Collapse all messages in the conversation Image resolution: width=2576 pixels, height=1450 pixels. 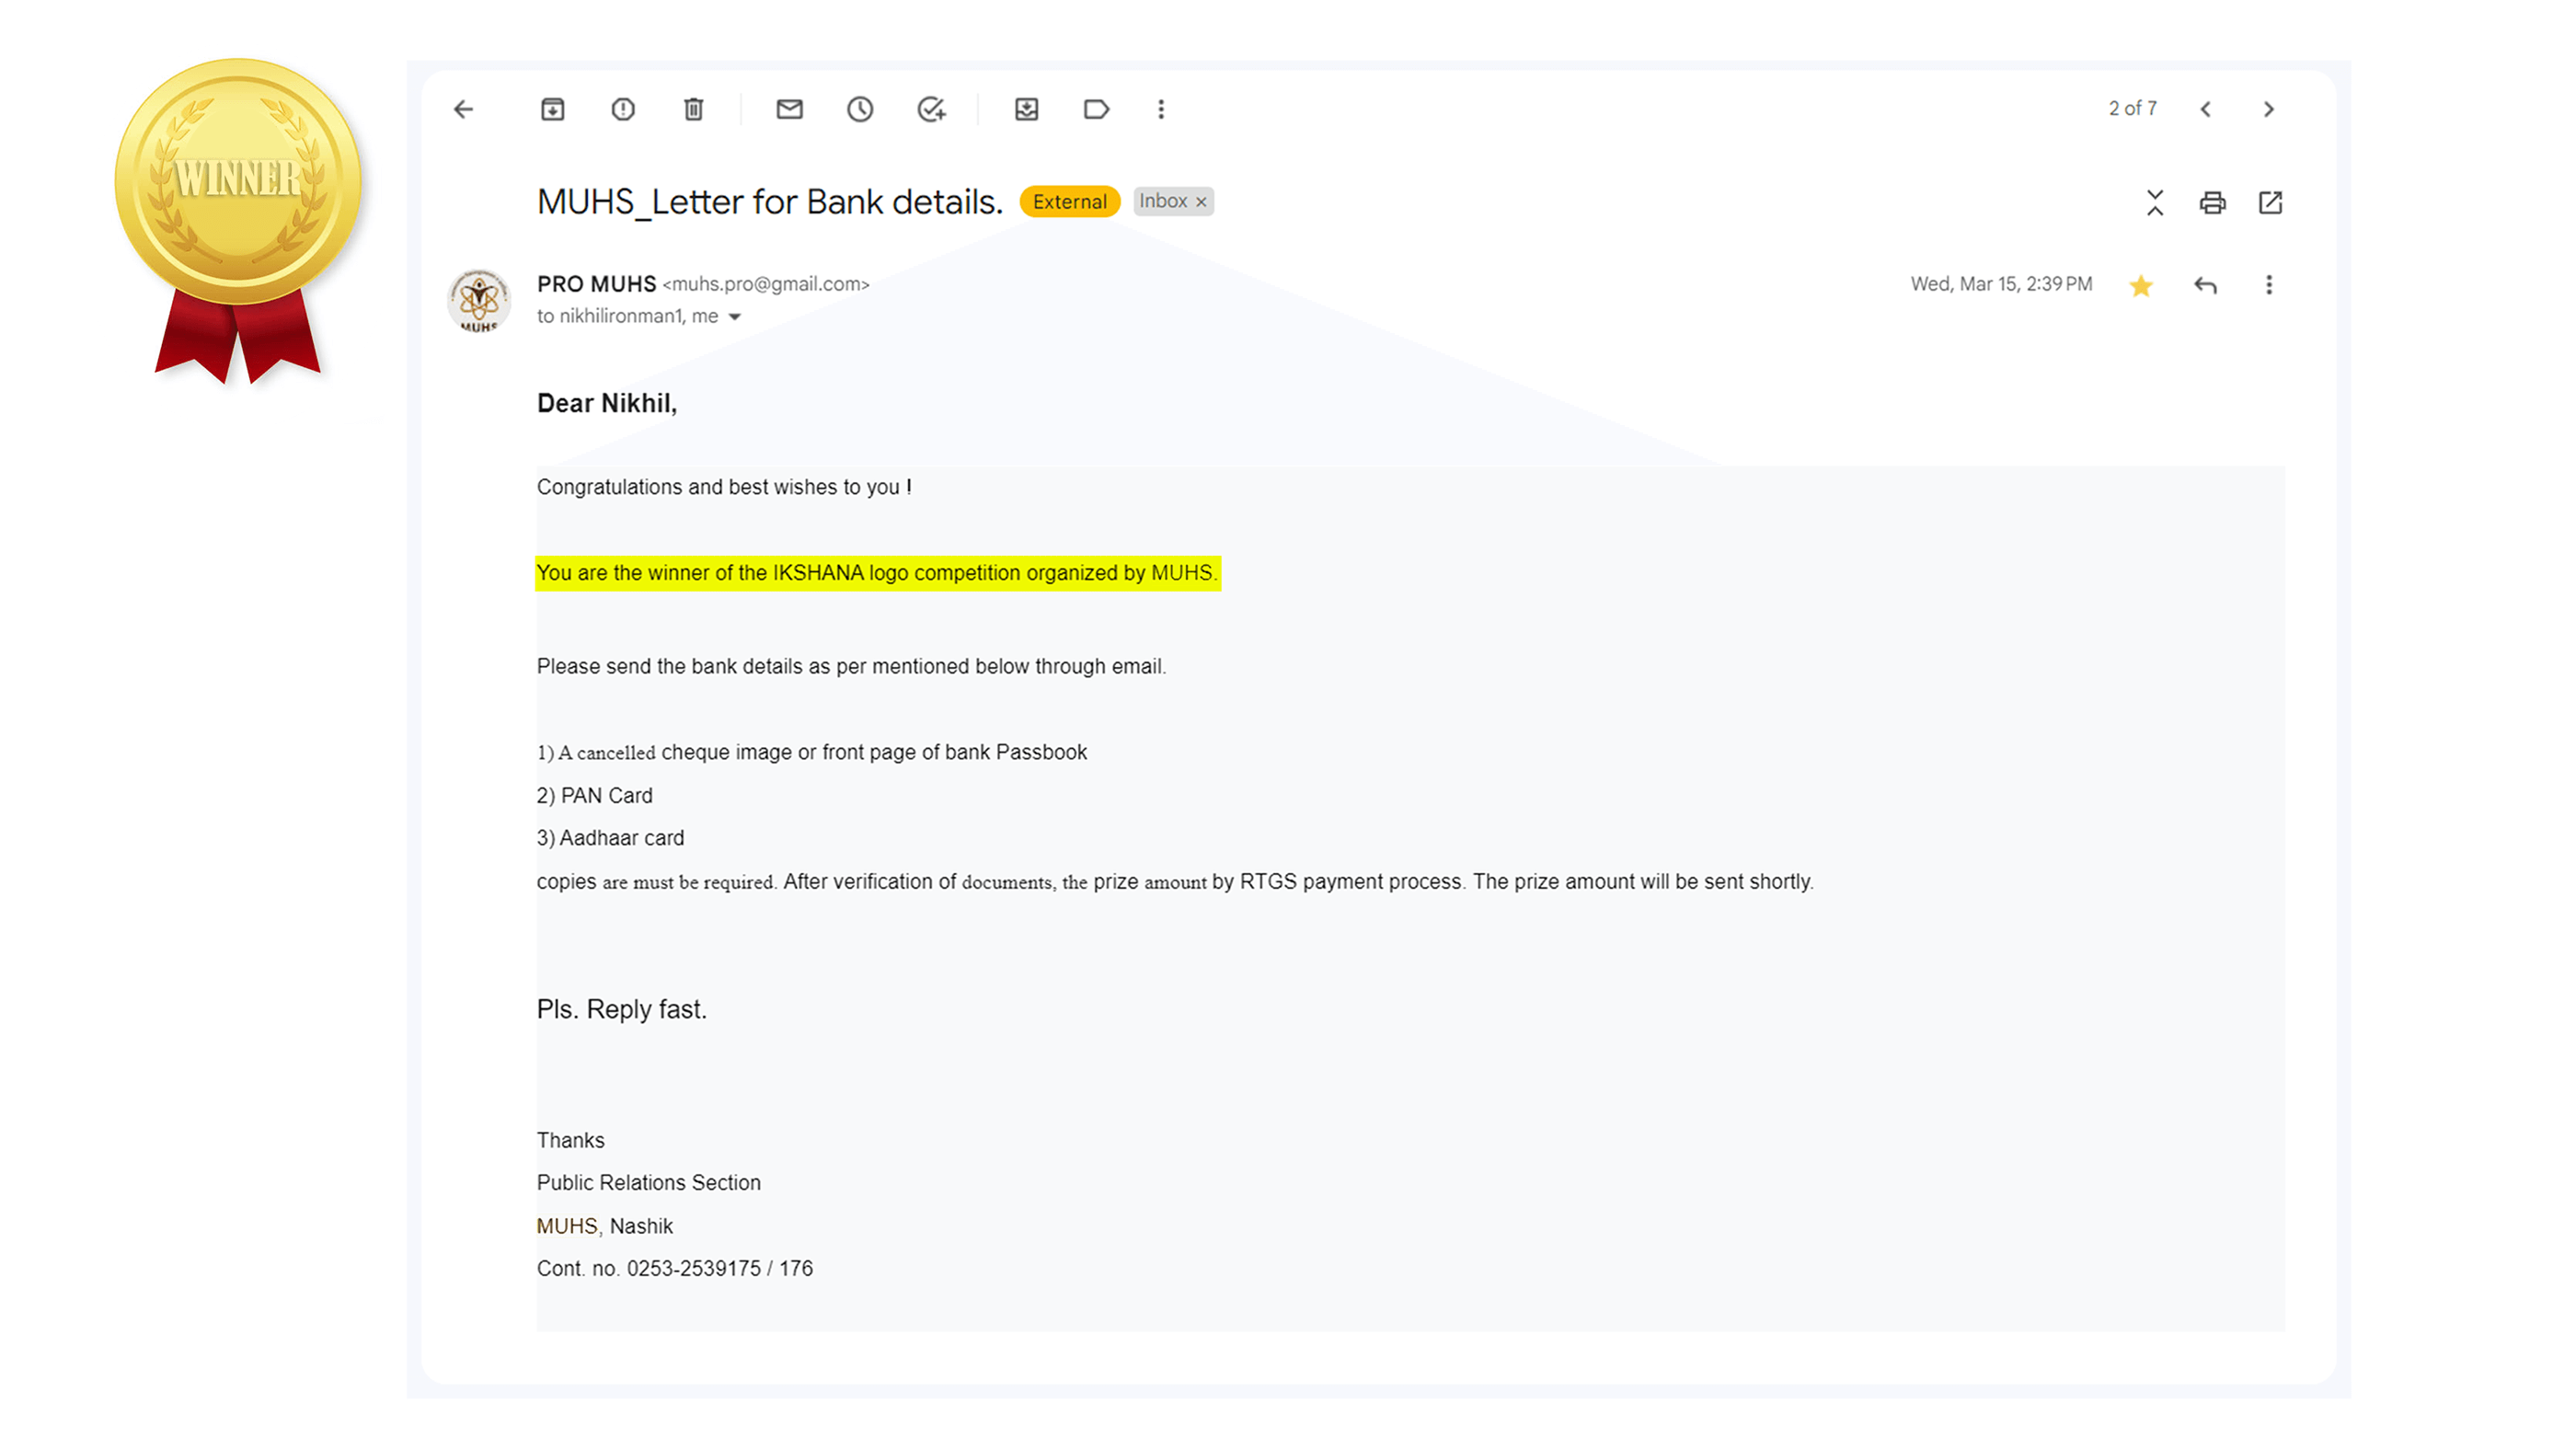(x=2155, y=203)
